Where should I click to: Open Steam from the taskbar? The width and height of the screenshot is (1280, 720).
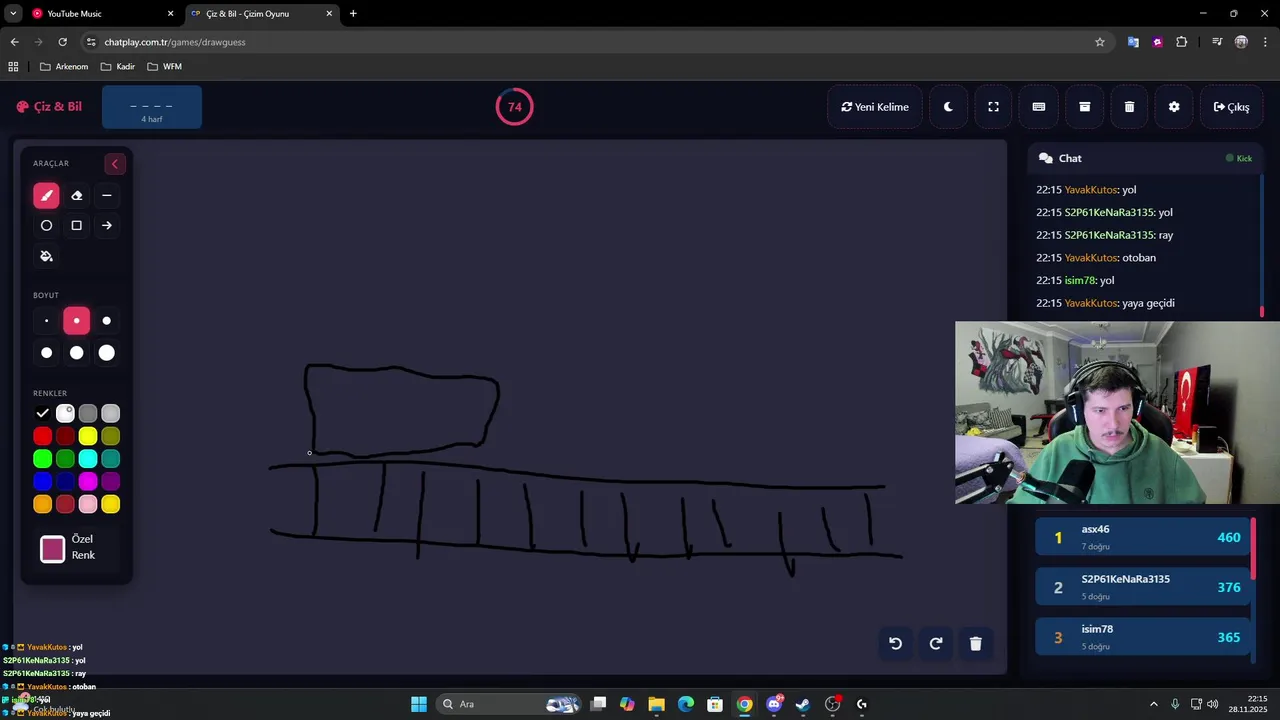pyautogui.click(x=803, y=704)
